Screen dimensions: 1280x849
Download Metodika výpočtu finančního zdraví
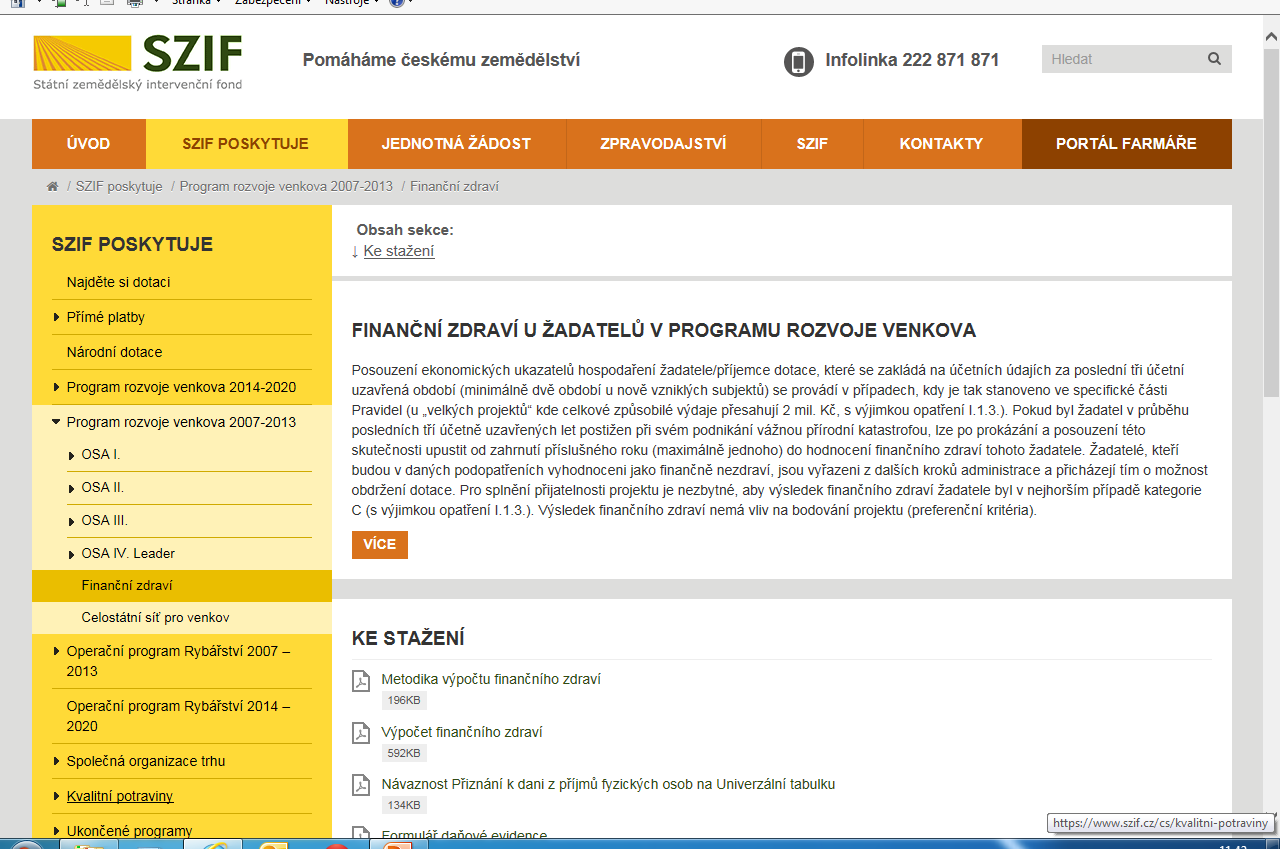tap(491, 679)
